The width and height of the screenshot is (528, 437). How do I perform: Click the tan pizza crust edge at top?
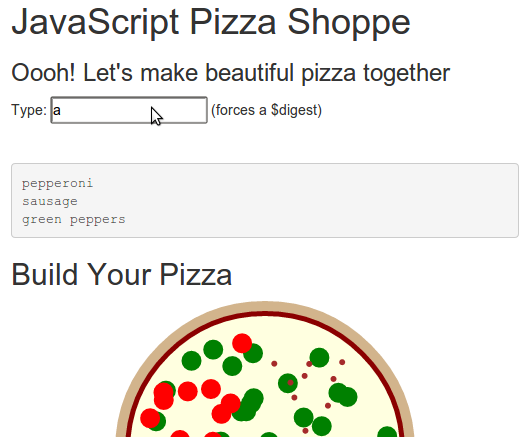coord(265,306)
